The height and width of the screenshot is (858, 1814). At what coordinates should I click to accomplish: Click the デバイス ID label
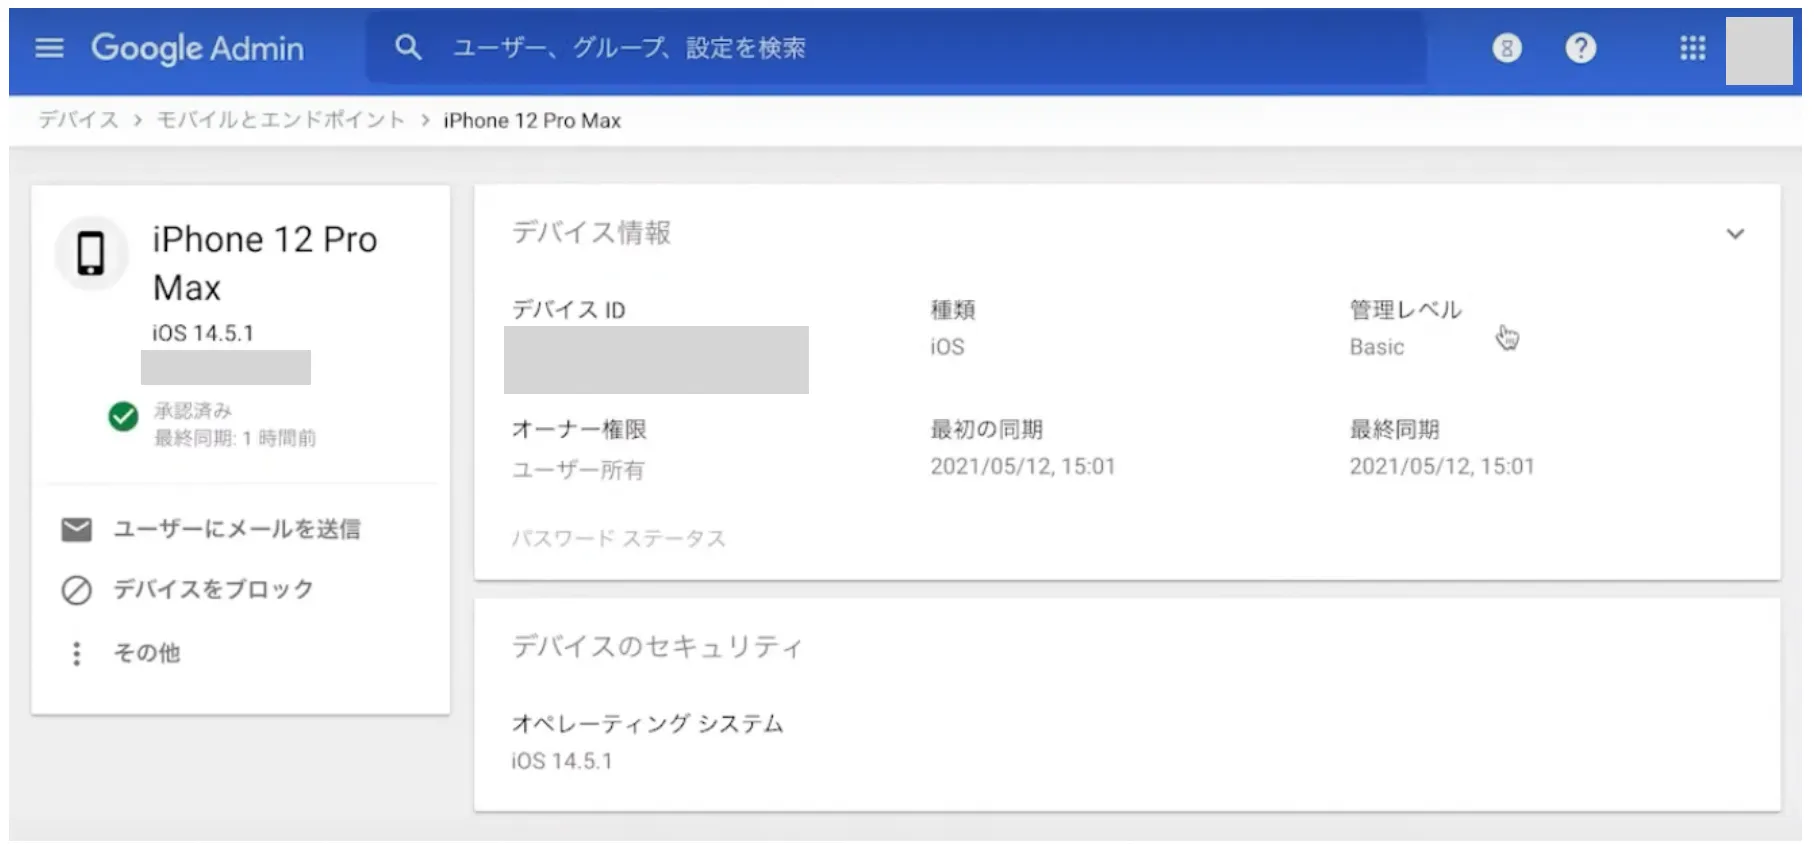(568, 310)
